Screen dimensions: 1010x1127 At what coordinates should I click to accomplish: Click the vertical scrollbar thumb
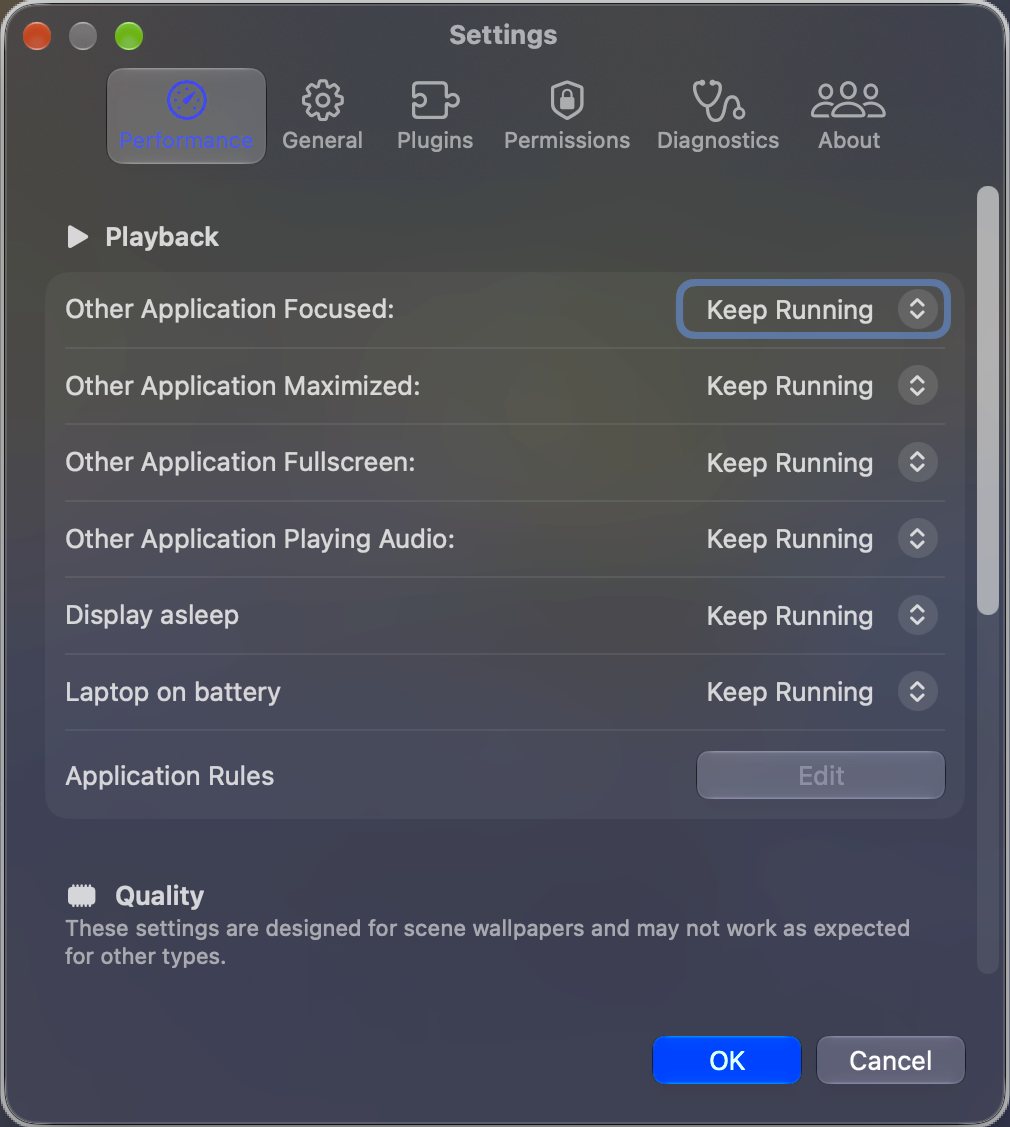click(x=988, y=400)
